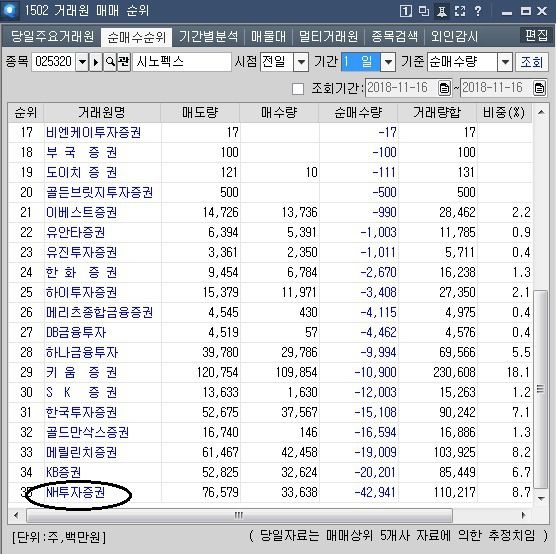
Task: Click the screen number 1 icon
Action: pyautogui.click(x=406, y=11)
